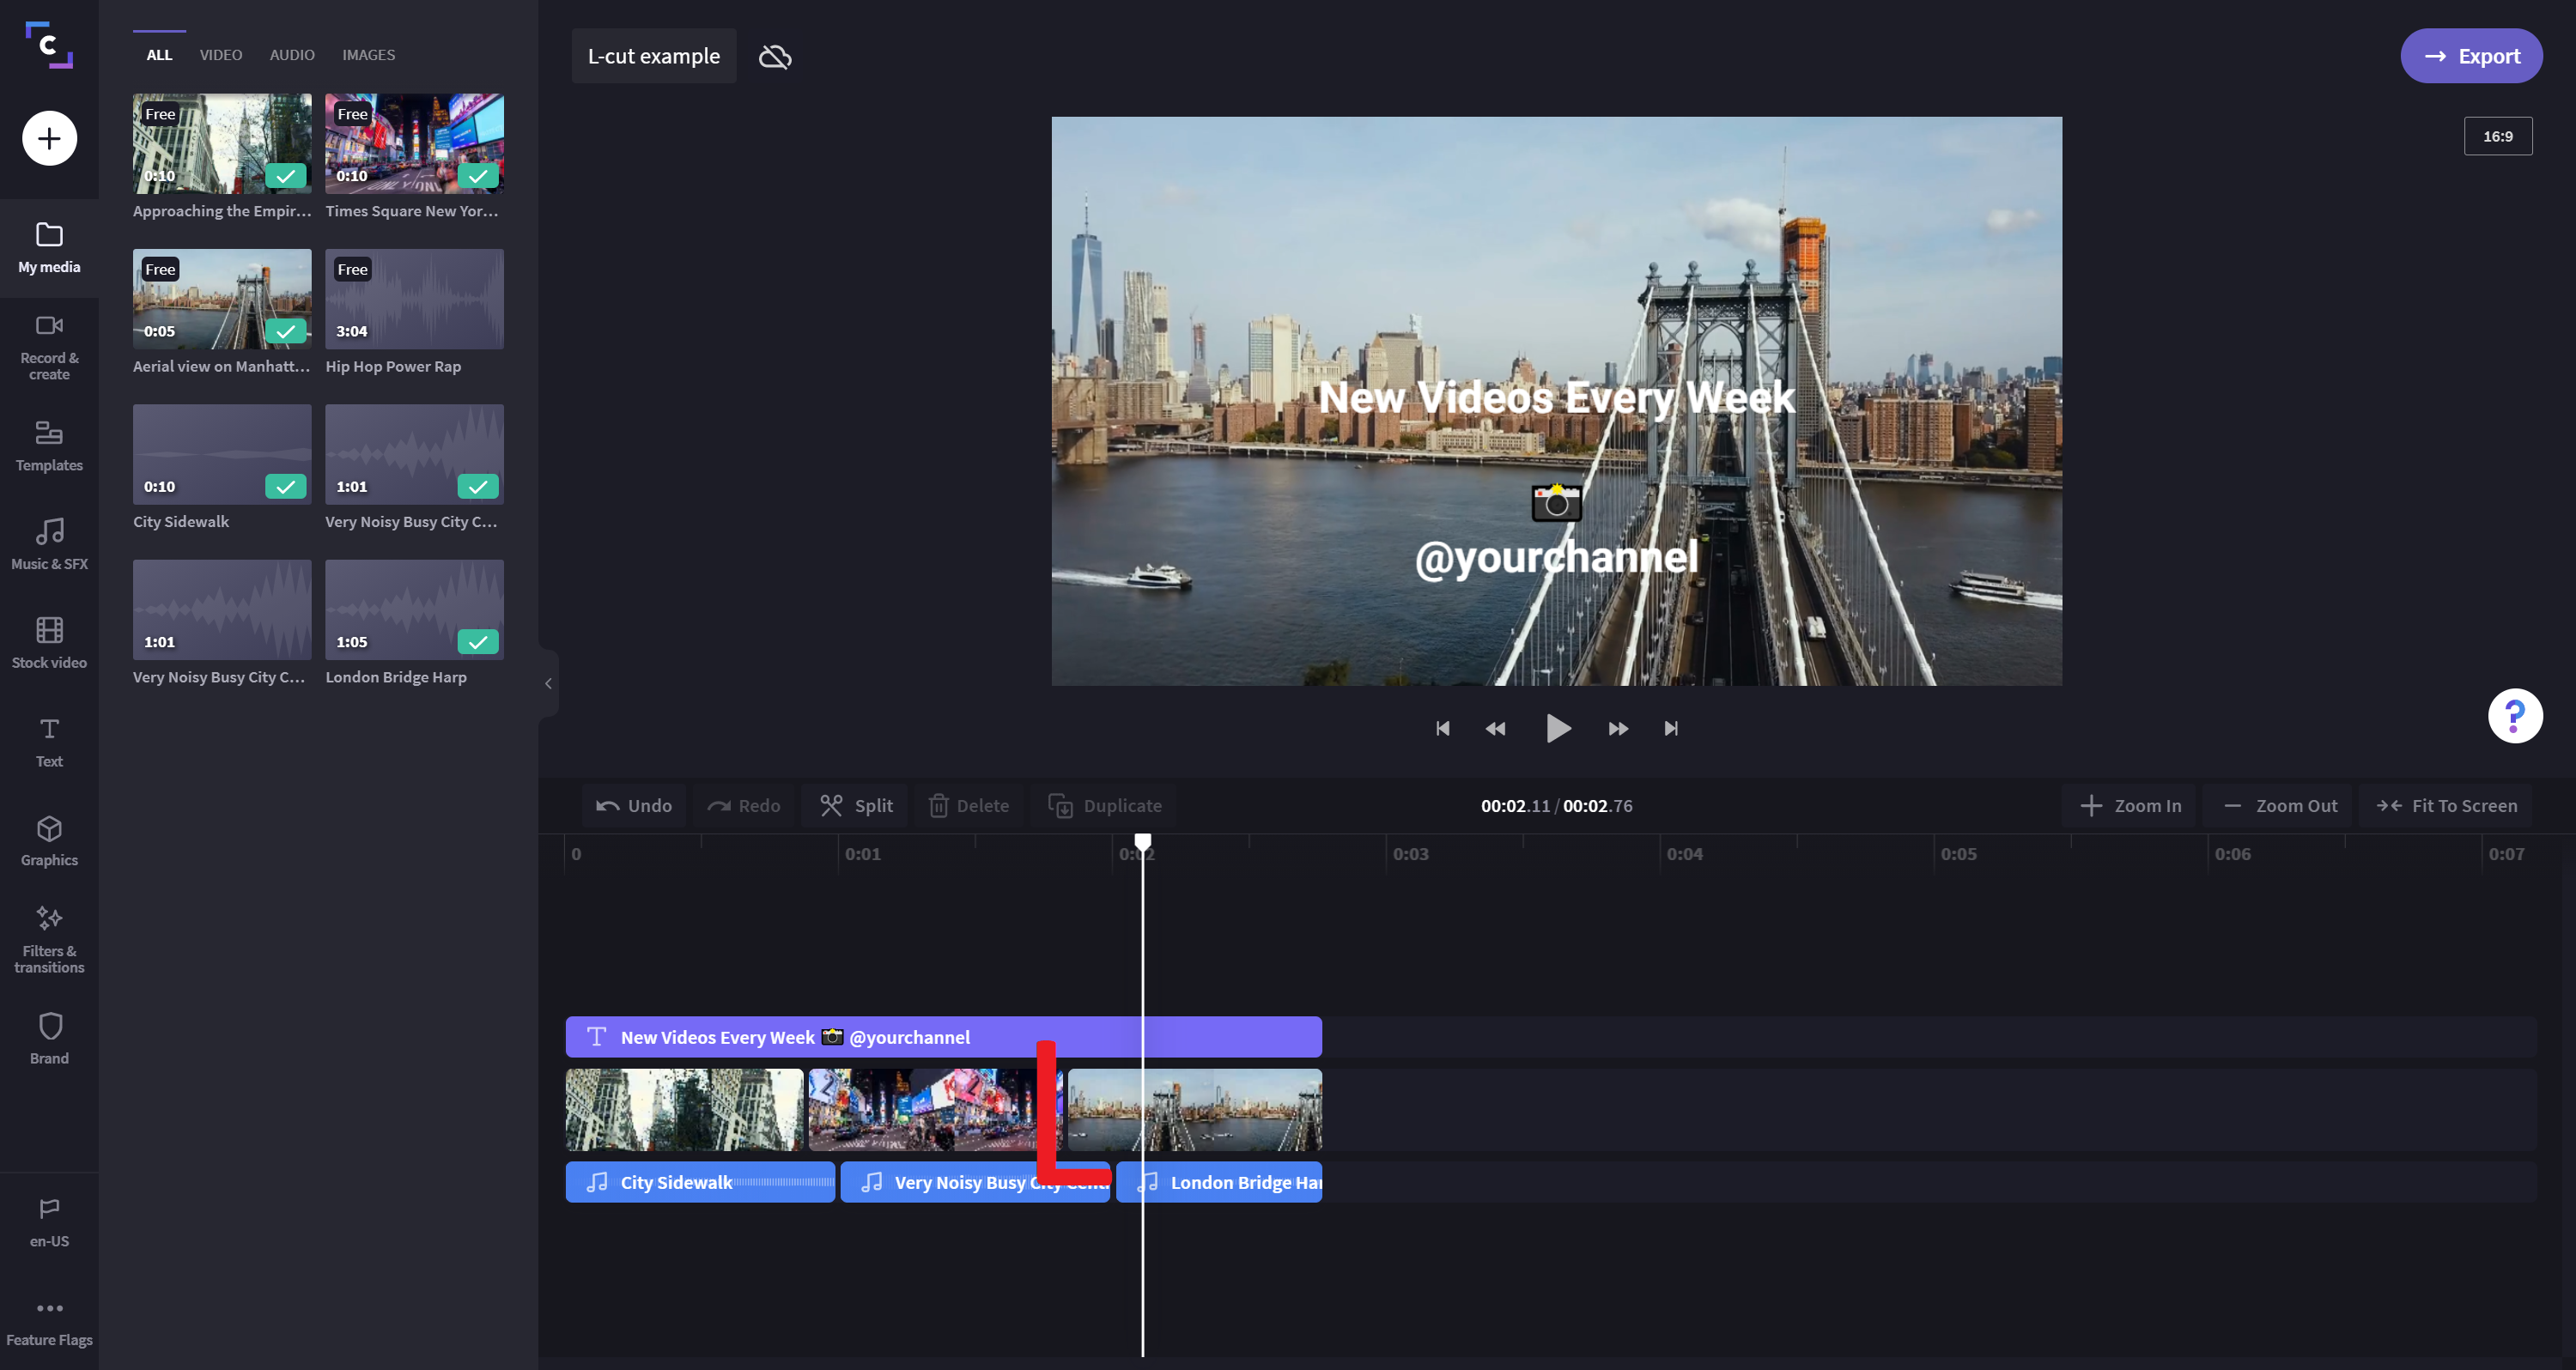Image resolution: width=2576 pixels, height=1370 pixels.
Task: Click the Export button
Action: pos(2470,56)
